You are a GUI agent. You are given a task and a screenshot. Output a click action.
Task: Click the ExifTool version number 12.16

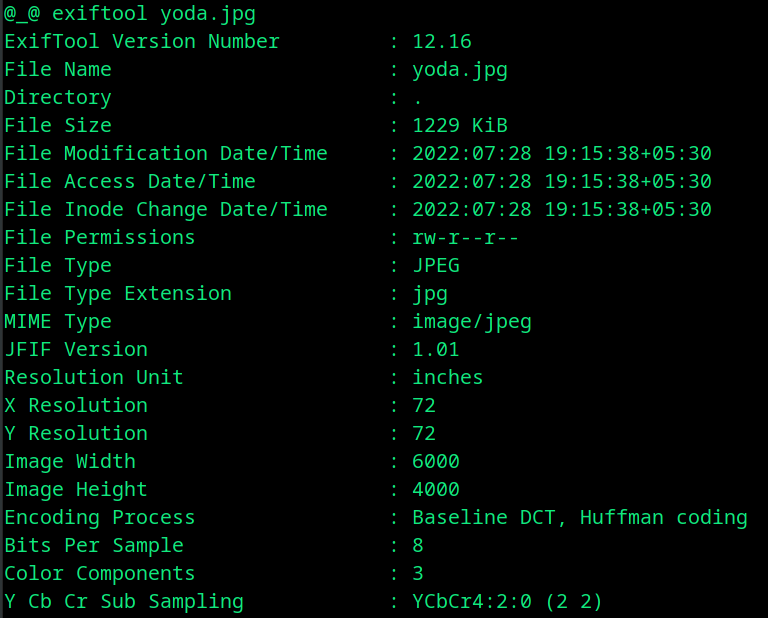click(x=442, y=41)
